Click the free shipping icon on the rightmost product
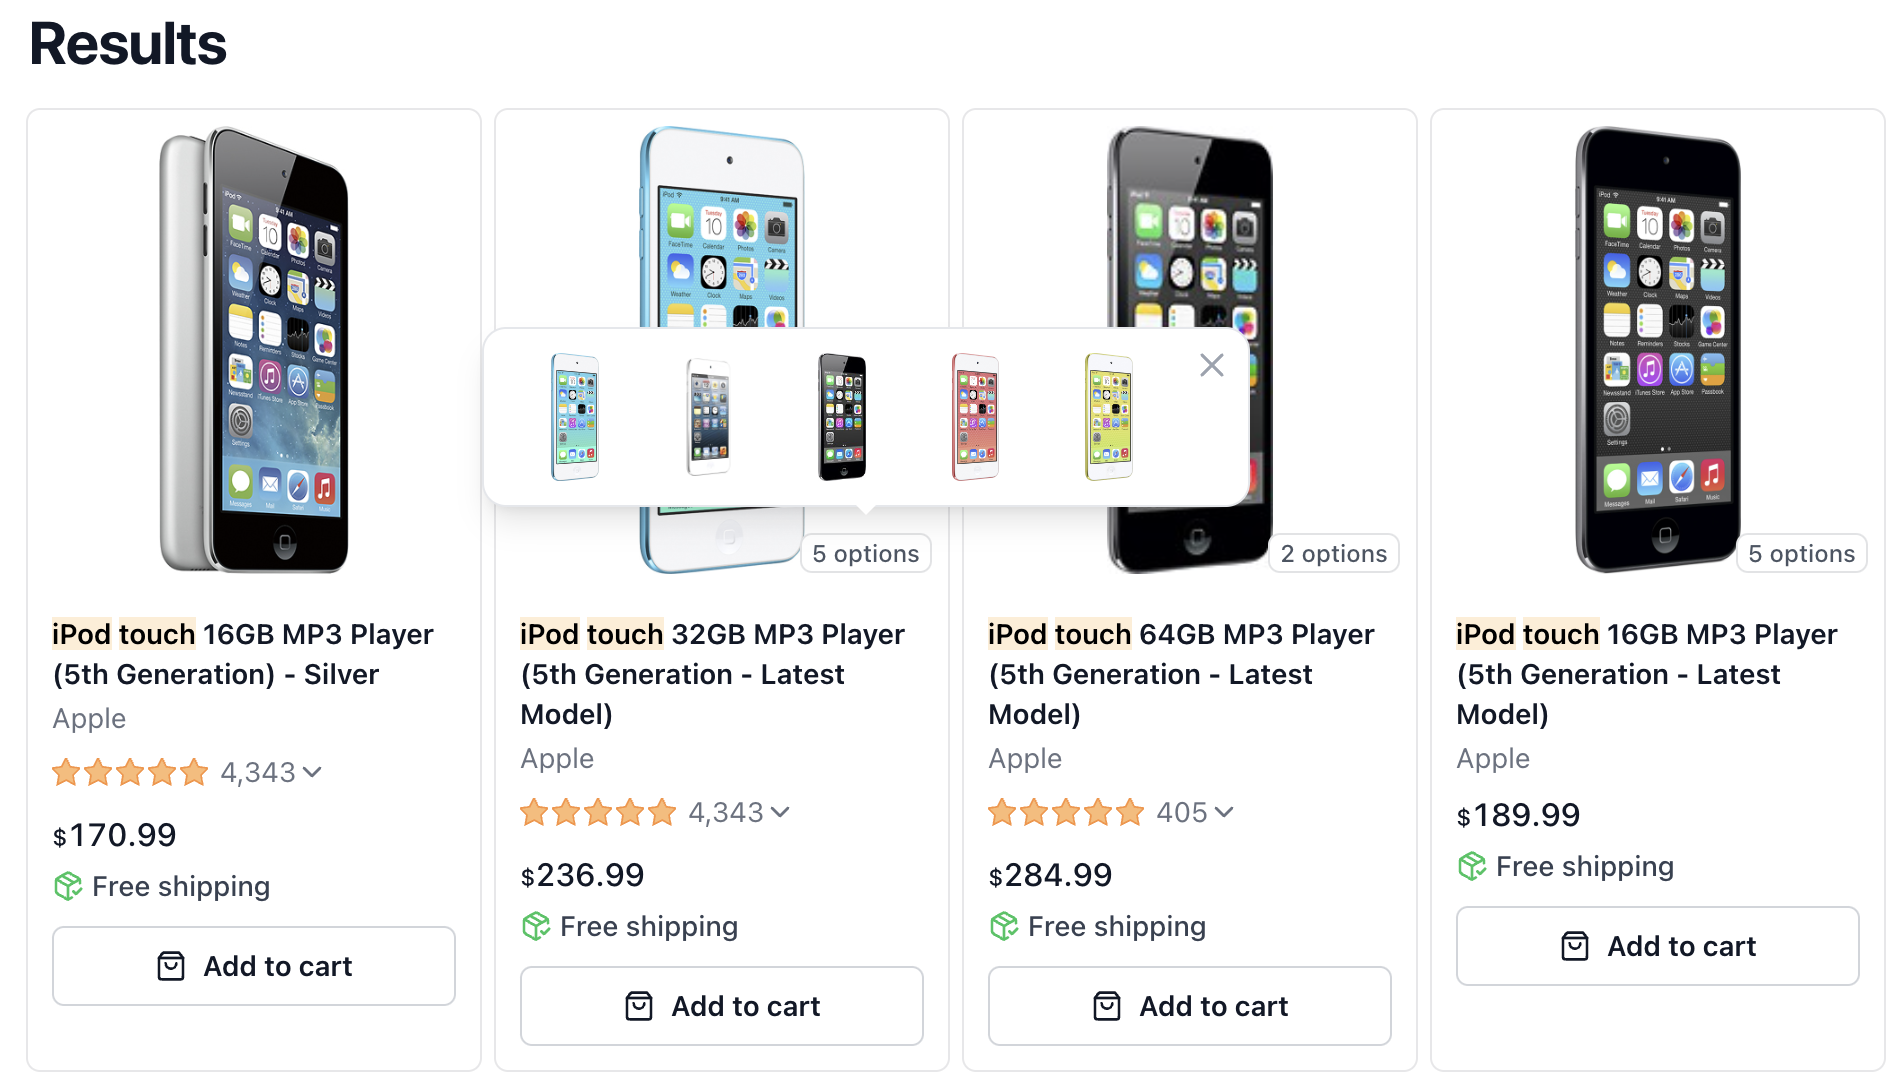Screen dimensions: 1900x1082 tap(1471, 866)
